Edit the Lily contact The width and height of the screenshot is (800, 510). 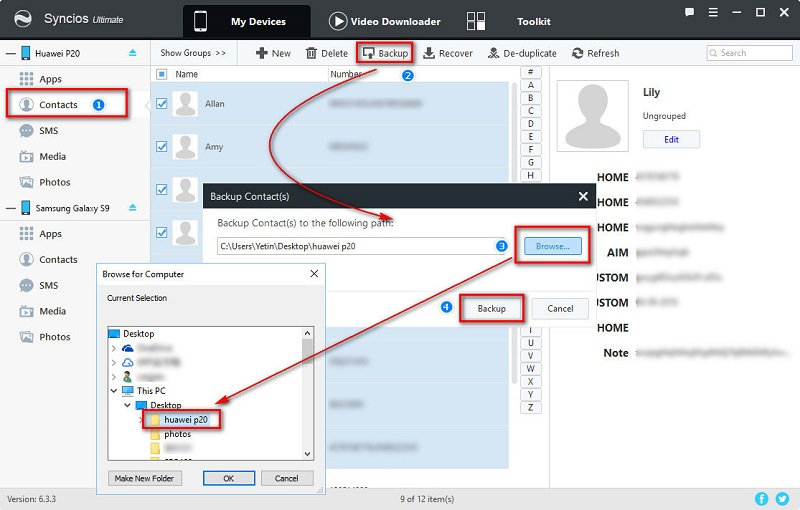coord(671,139)
